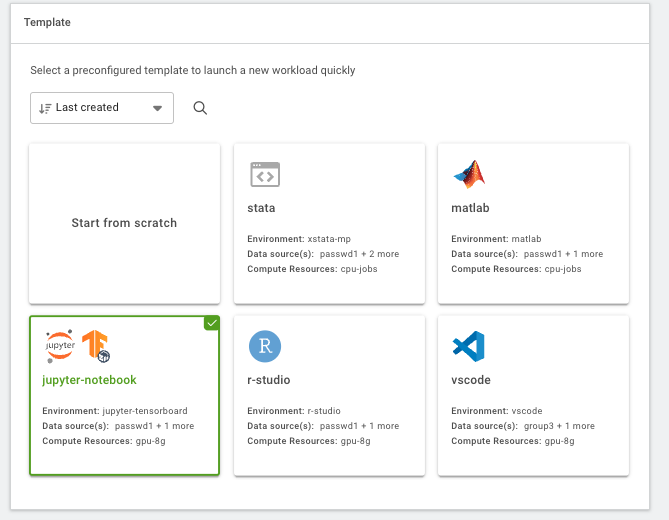Click the stata code window icon
669x520 pixels.
click(x=265, y=174)
